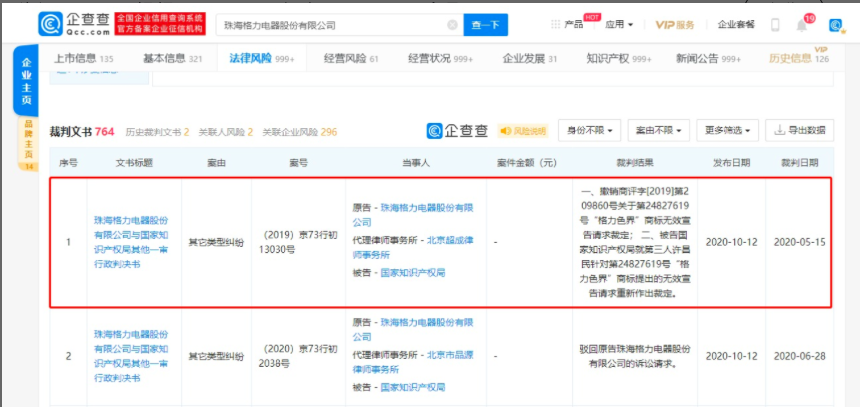Expand the 身份不限 filter dropdown

pyautogui.click(x=590, y=131)
